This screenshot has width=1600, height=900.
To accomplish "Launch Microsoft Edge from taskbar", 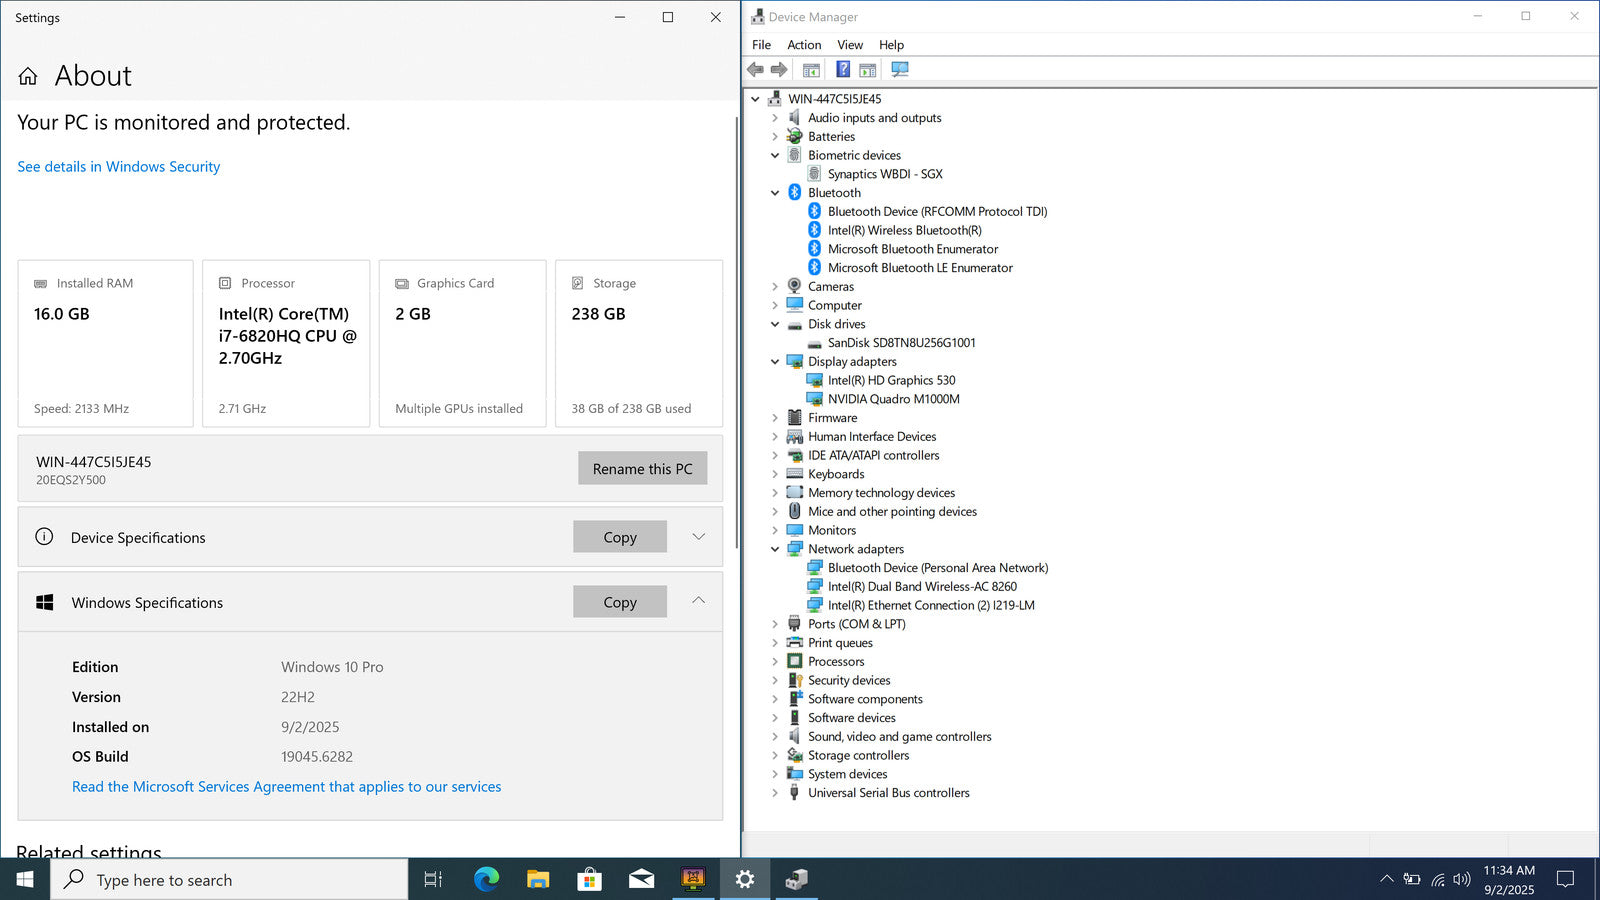I will pos(486,879).
